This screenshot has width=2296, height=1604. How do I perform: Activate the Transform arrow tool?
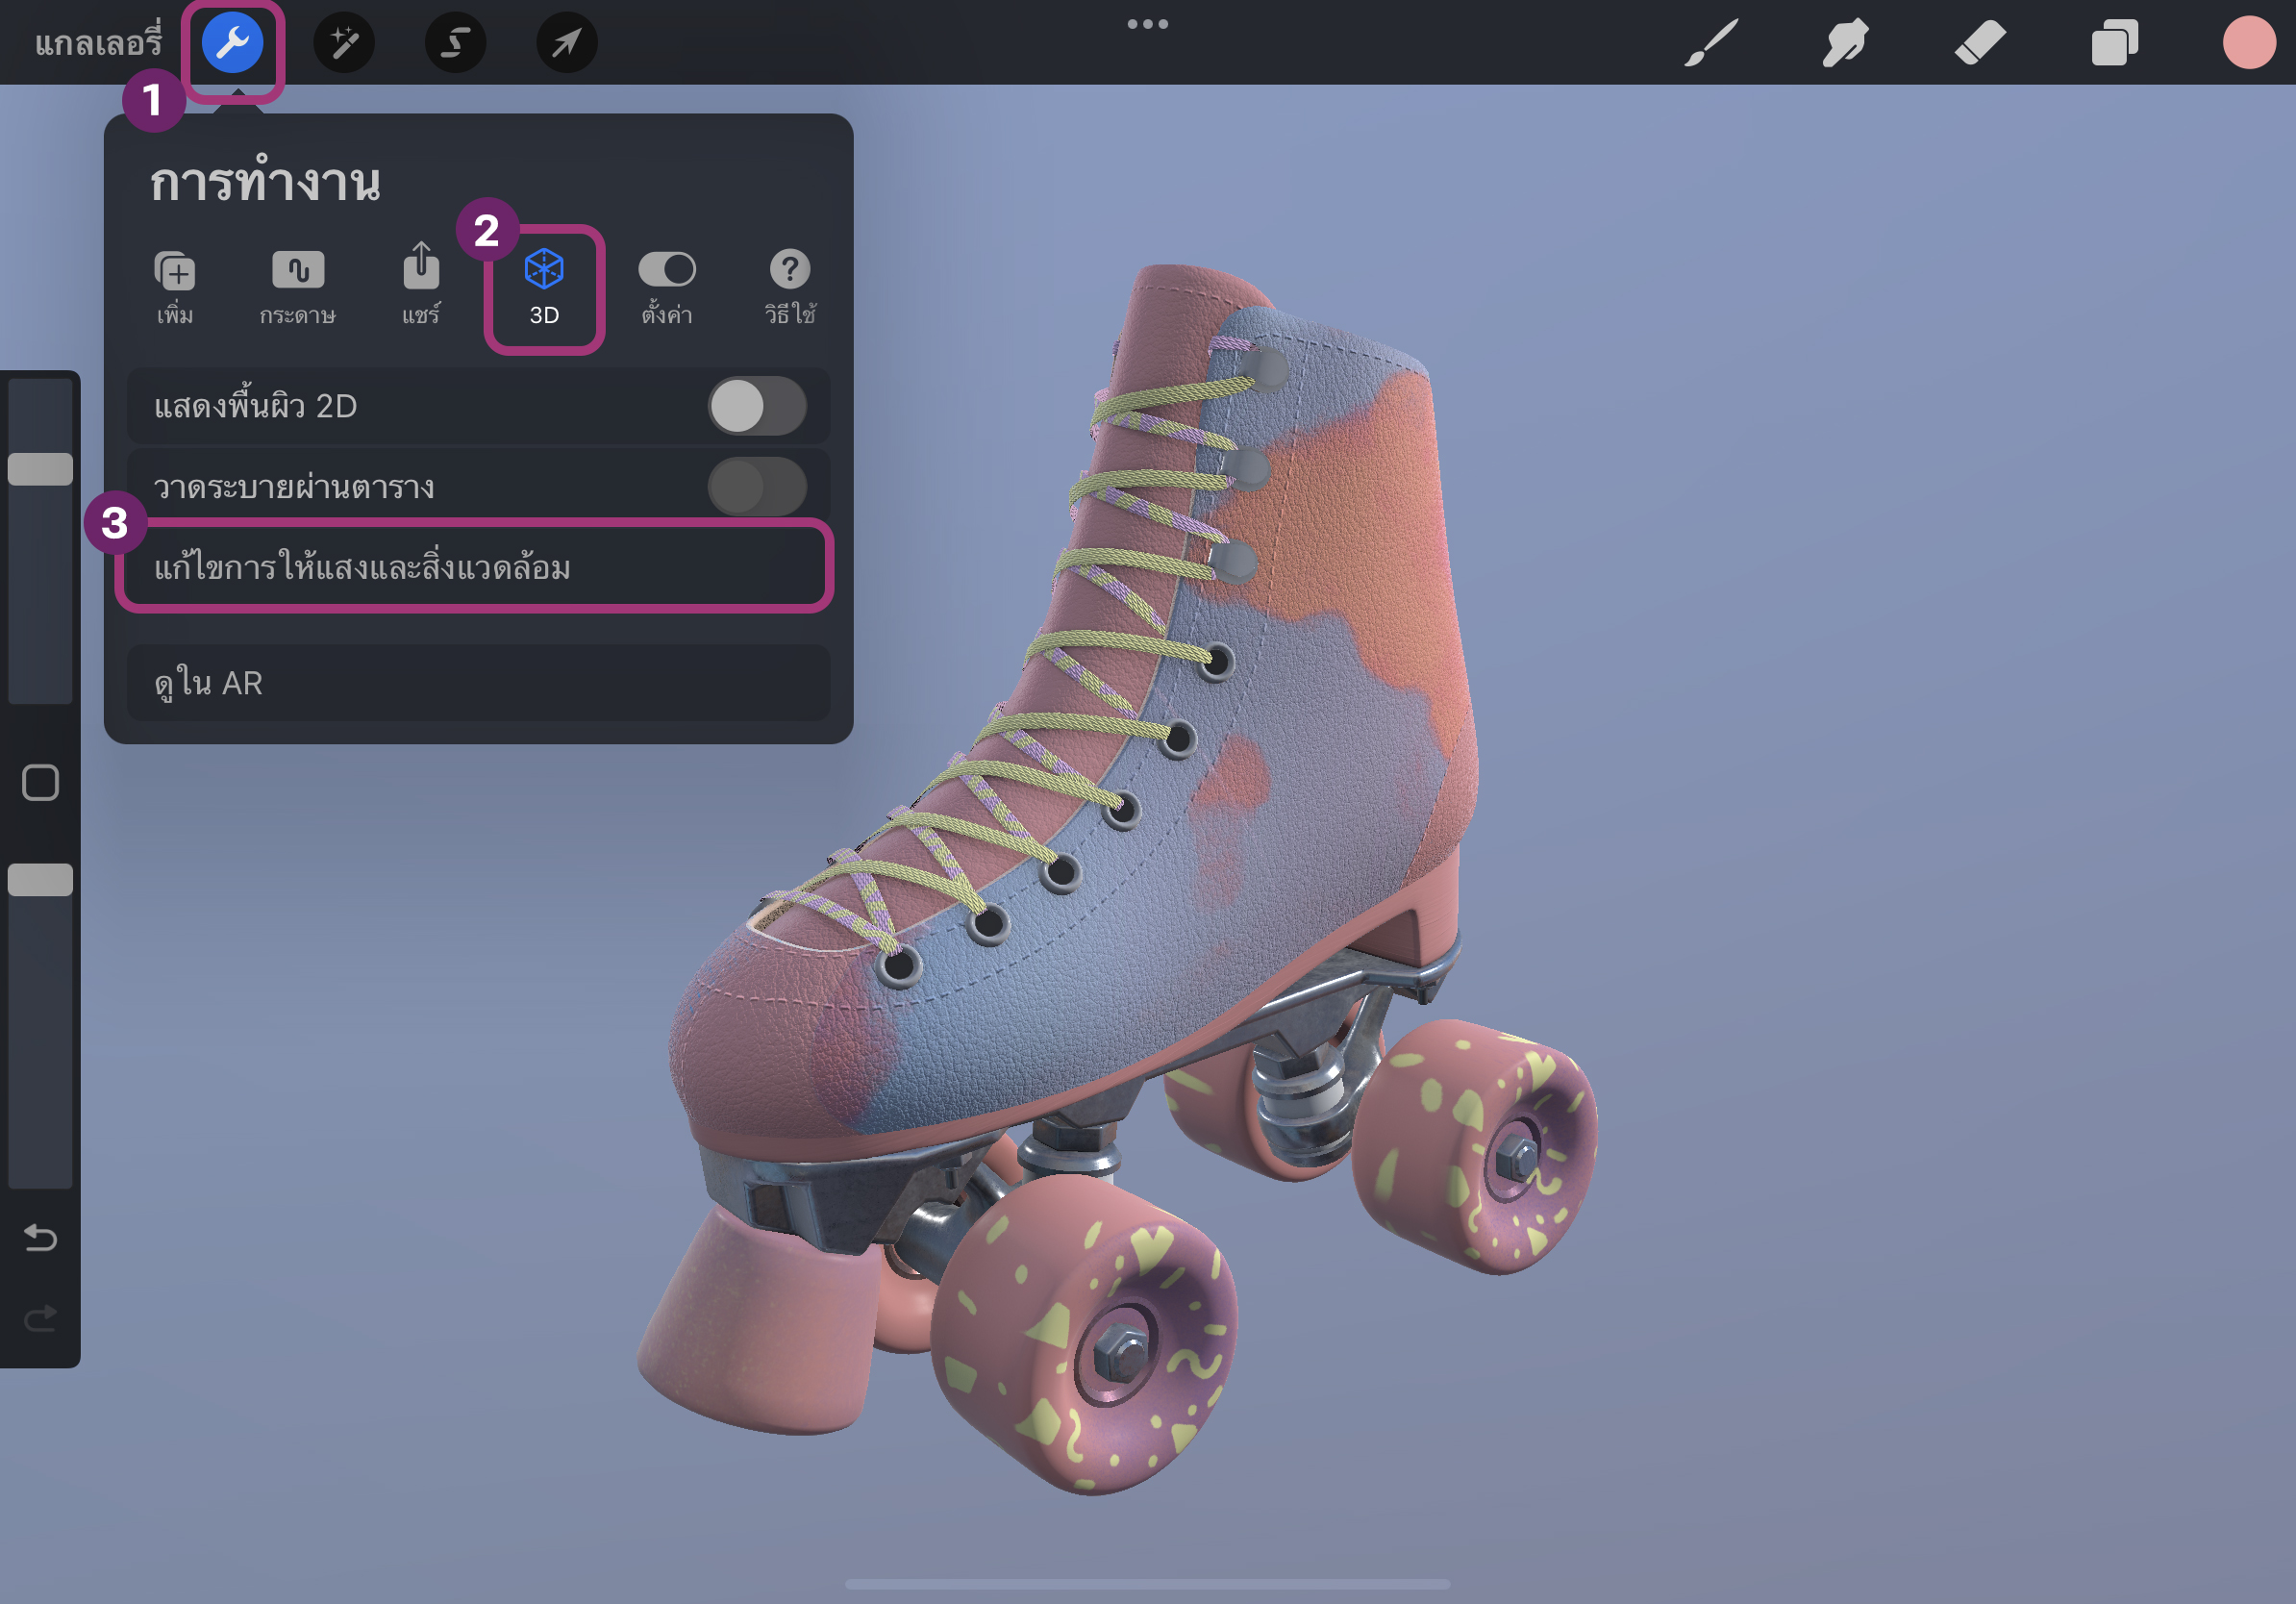(x=567, y=43)
